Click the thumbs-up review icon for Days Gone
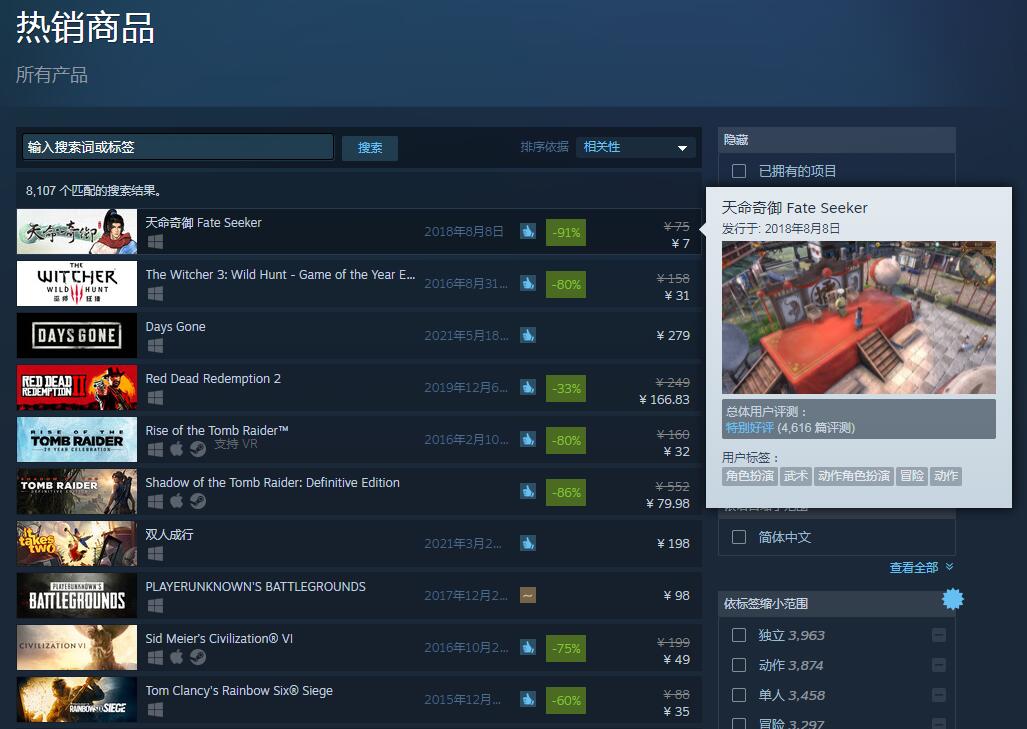This screenshot has height=729, width=1027. click(x=528, y=335)
